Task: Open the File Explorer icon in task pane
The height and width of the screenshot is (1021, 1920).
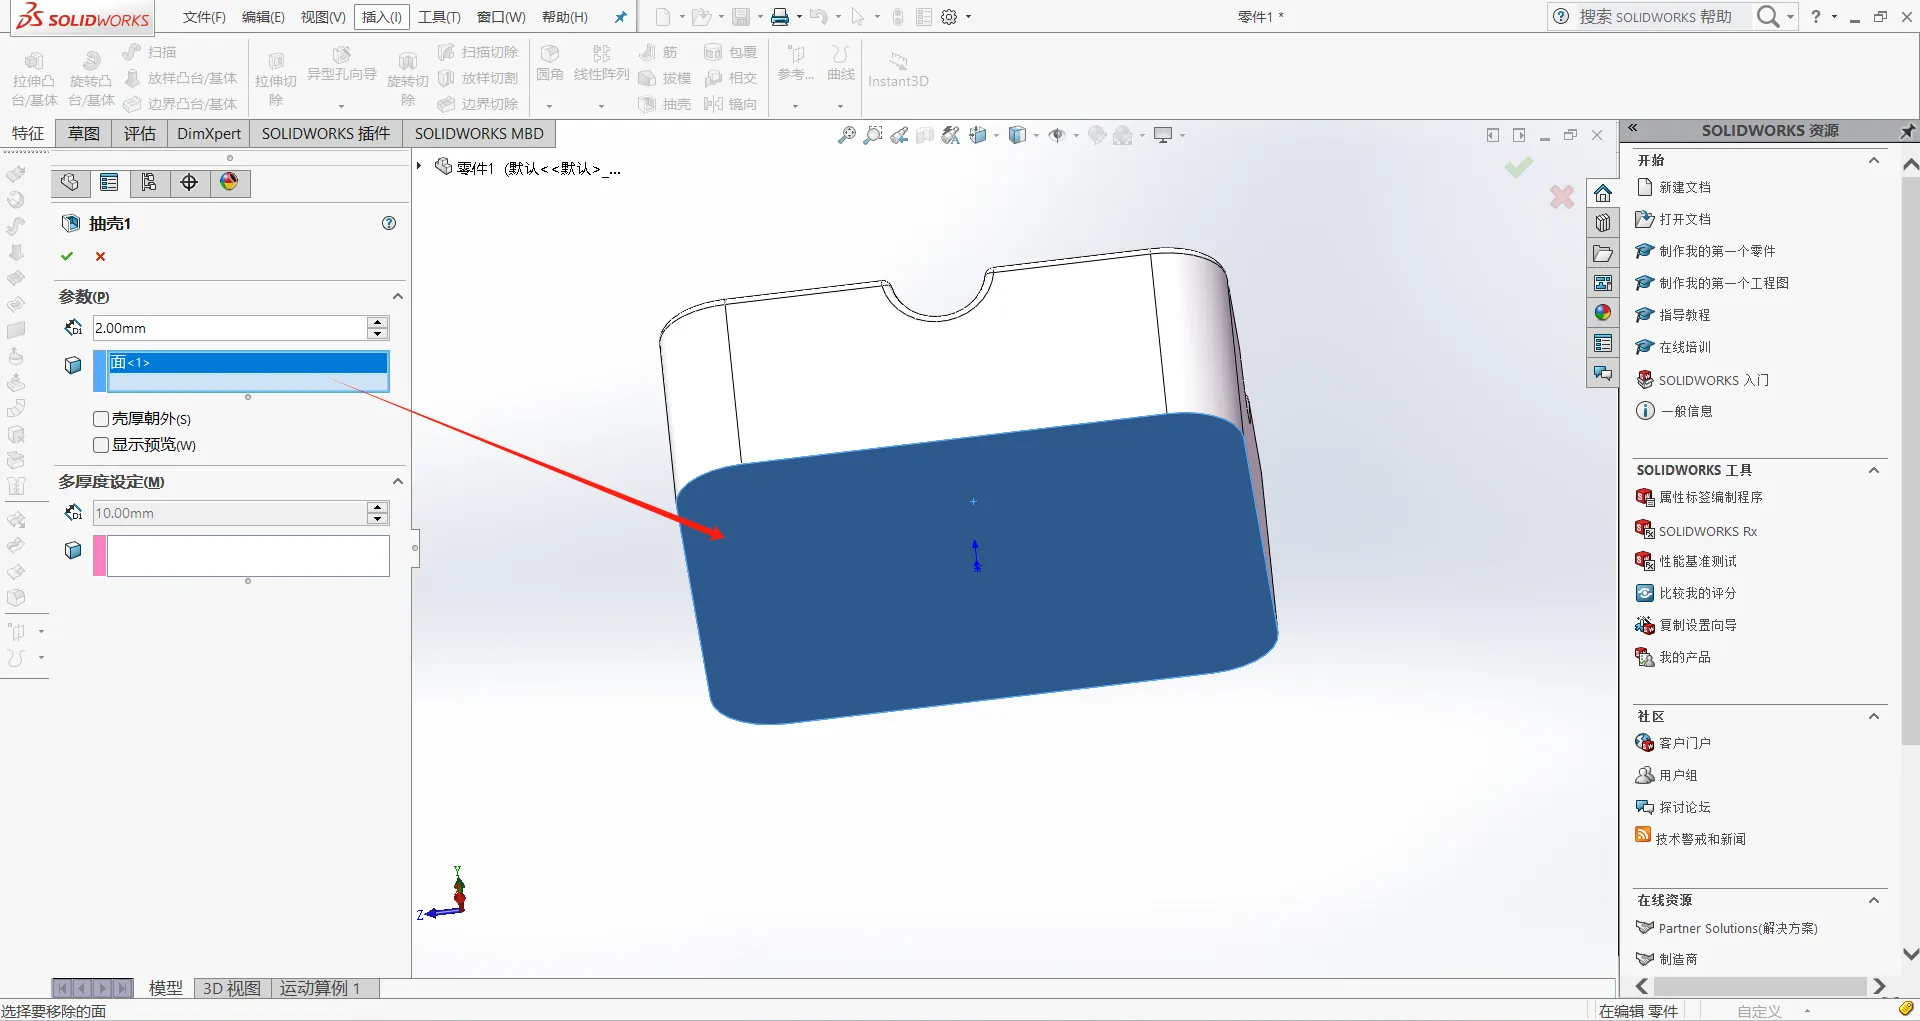Action: (1603, 253)
